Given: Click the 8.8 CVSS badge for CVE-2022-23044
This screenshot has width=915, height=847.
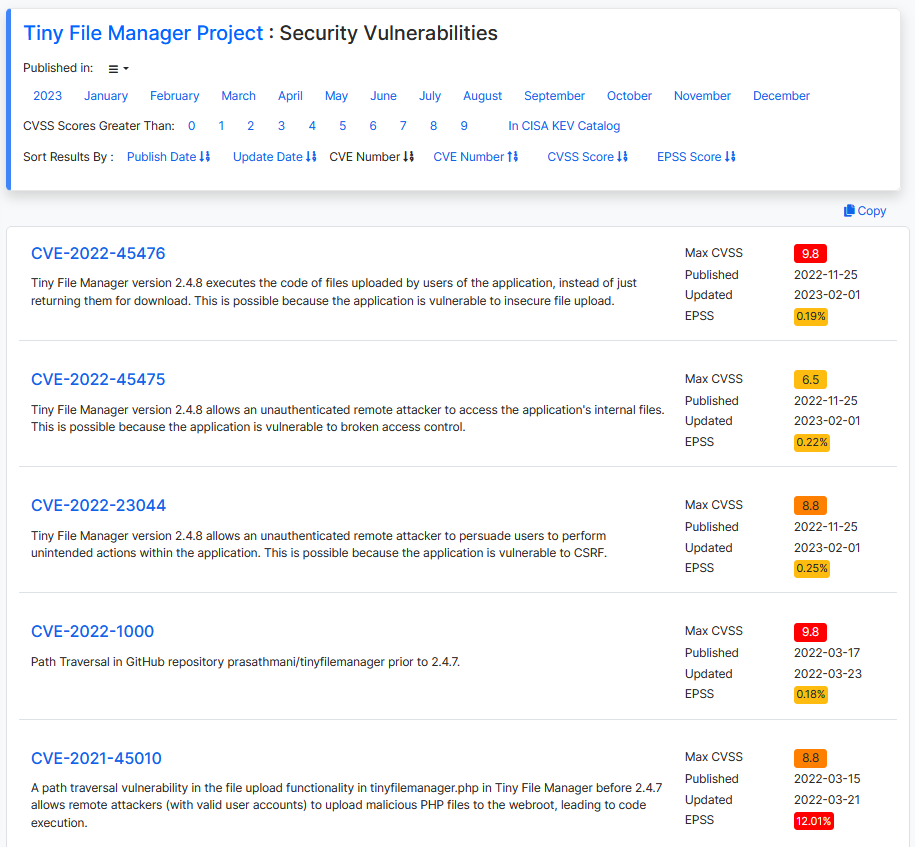Looking at the screenshot, I should (x=810, y=506).
